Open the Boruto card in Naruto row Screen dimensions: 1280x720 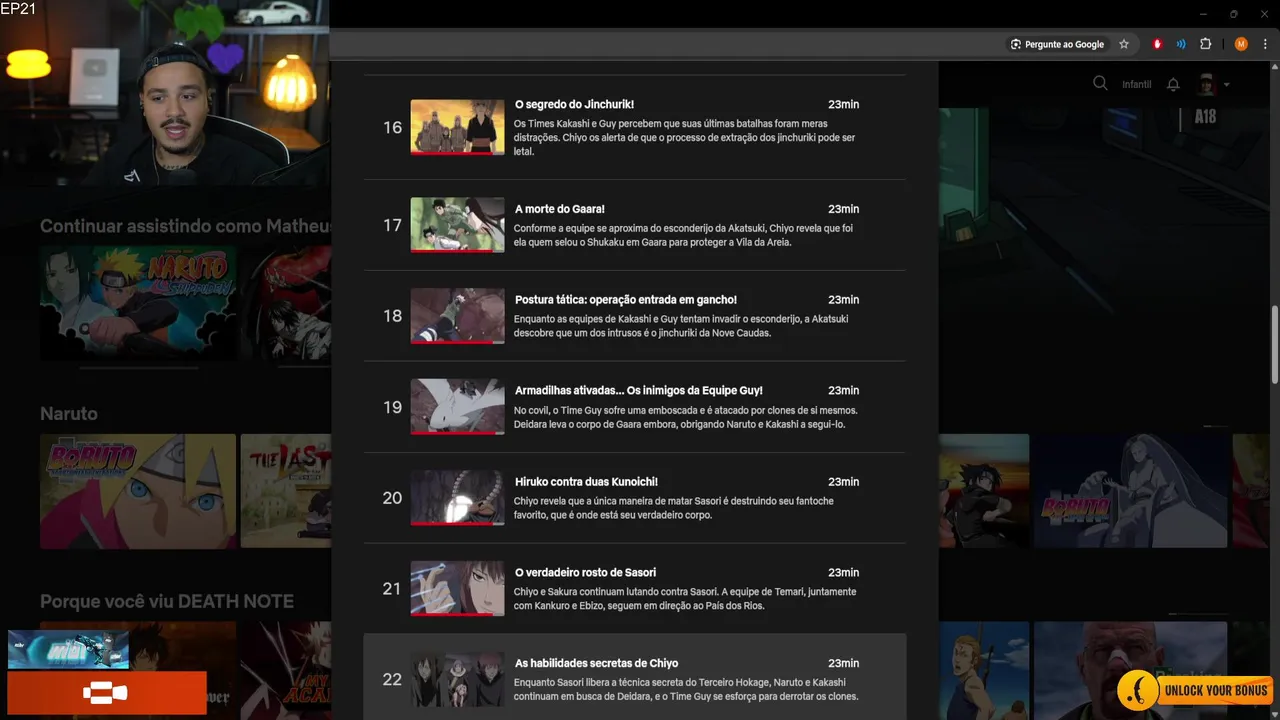138,491
